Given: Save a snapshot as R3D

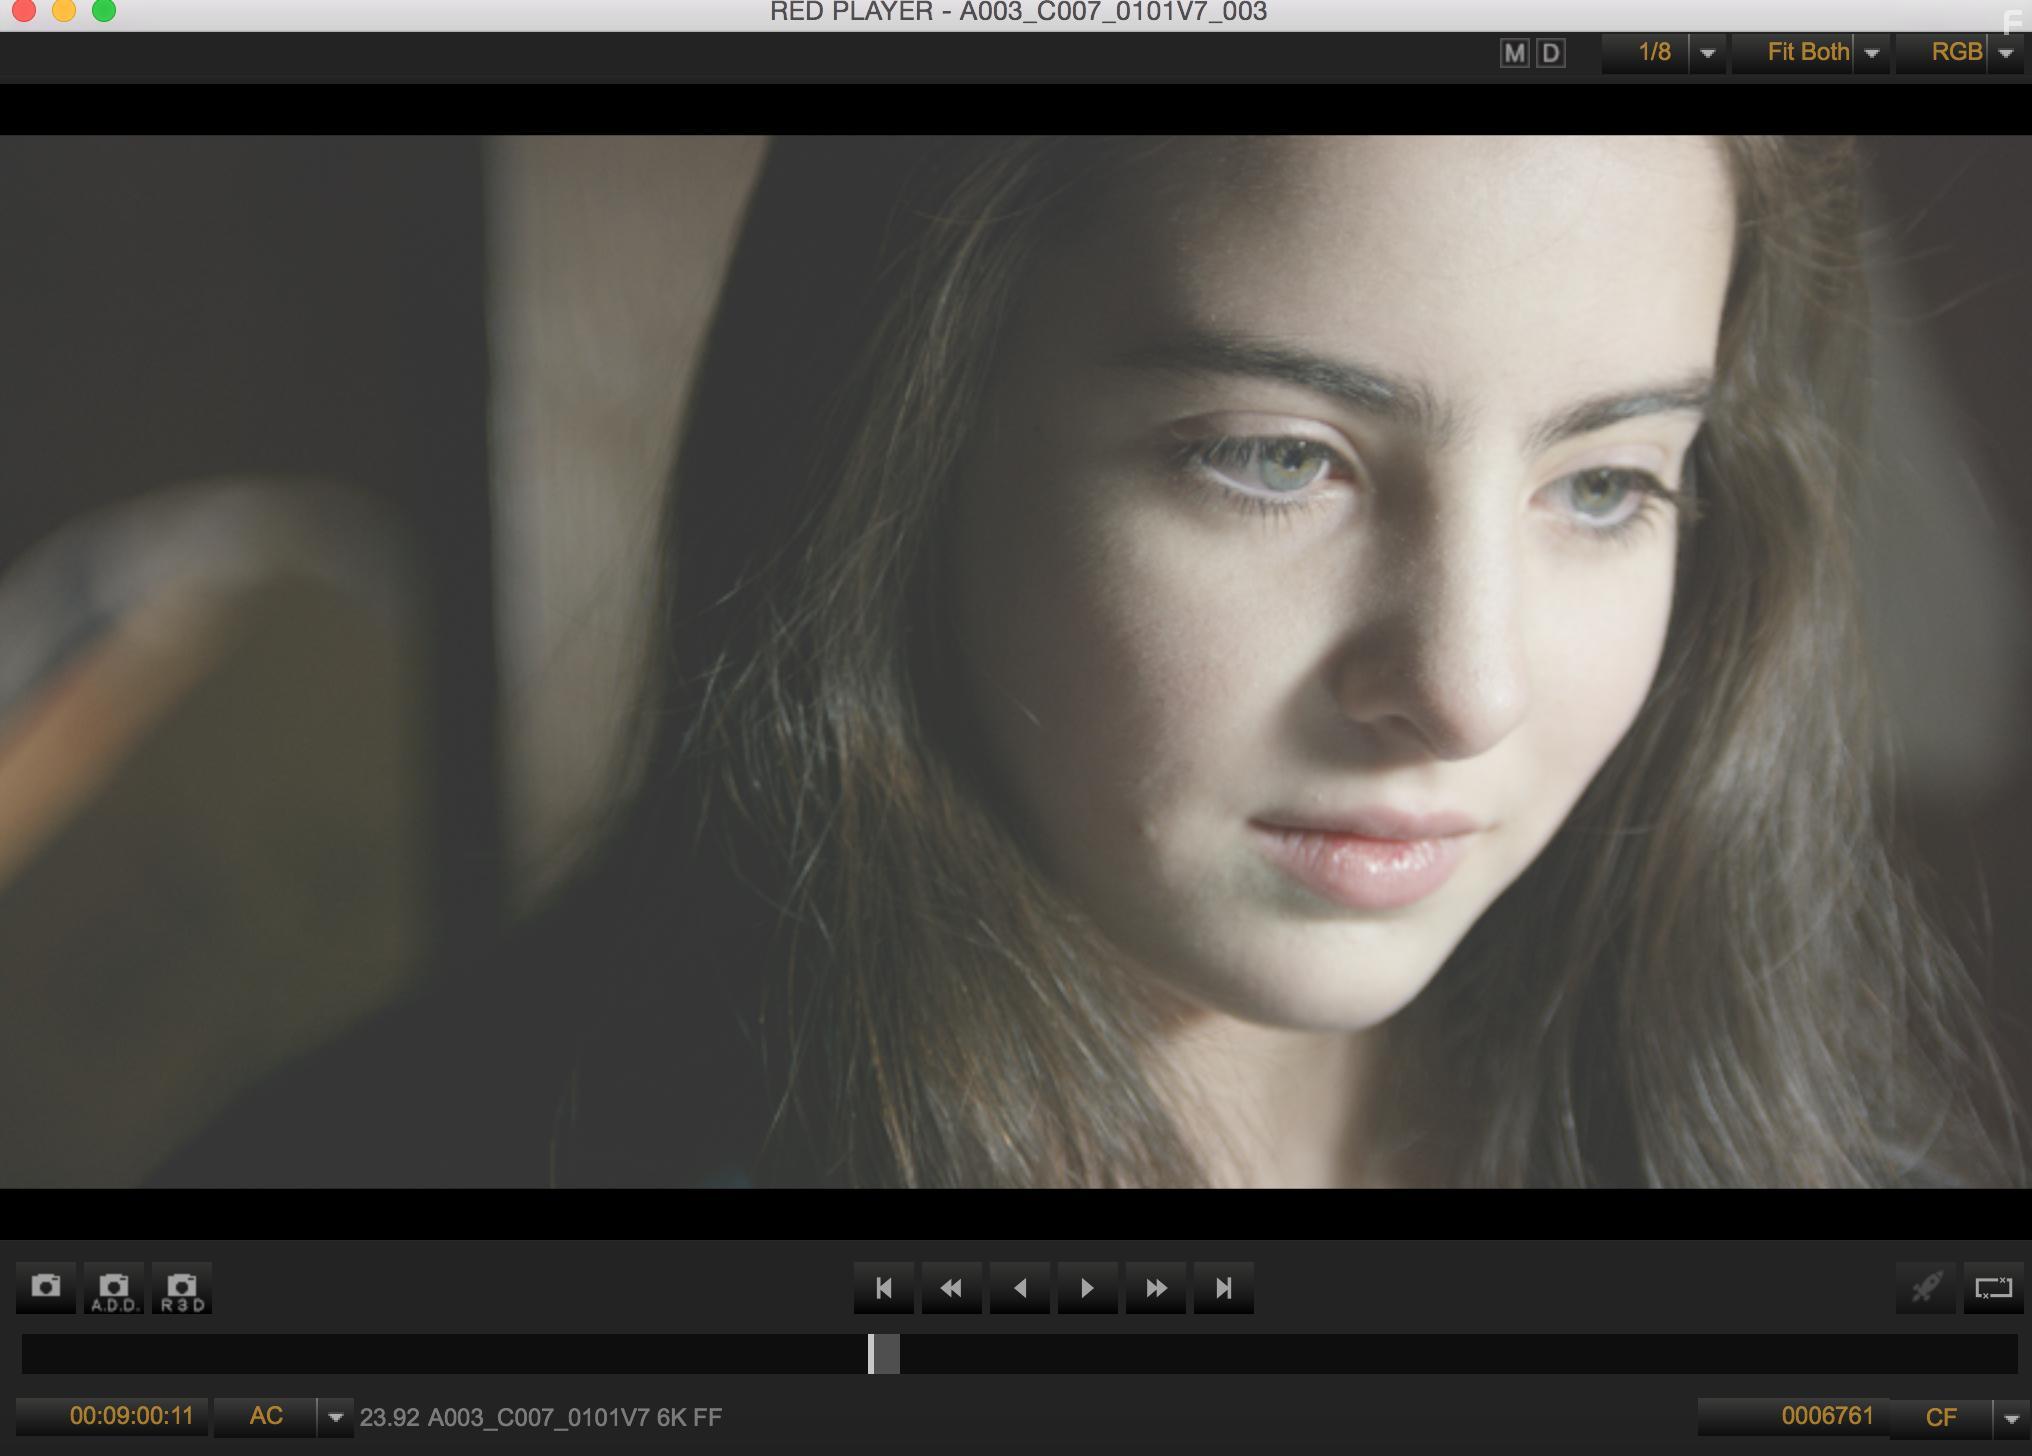Looking at the screenshot, I should point(181,1288).
